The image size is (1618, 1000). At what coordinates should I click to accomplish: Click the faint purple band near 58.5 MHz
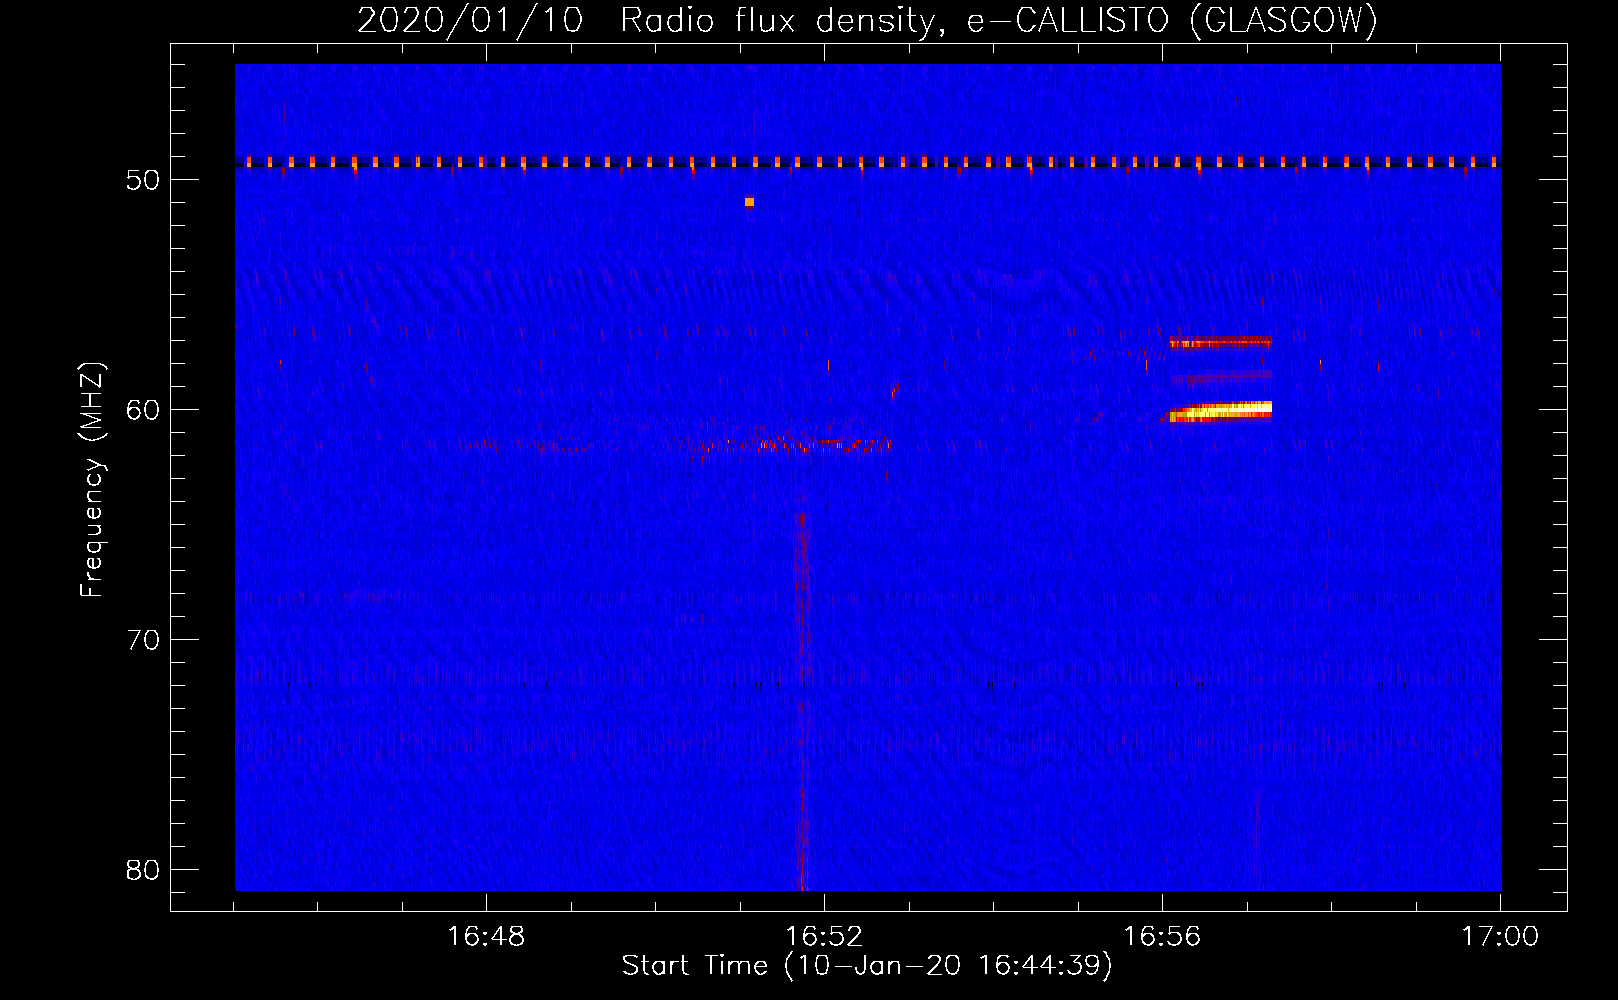[1221, 377]
